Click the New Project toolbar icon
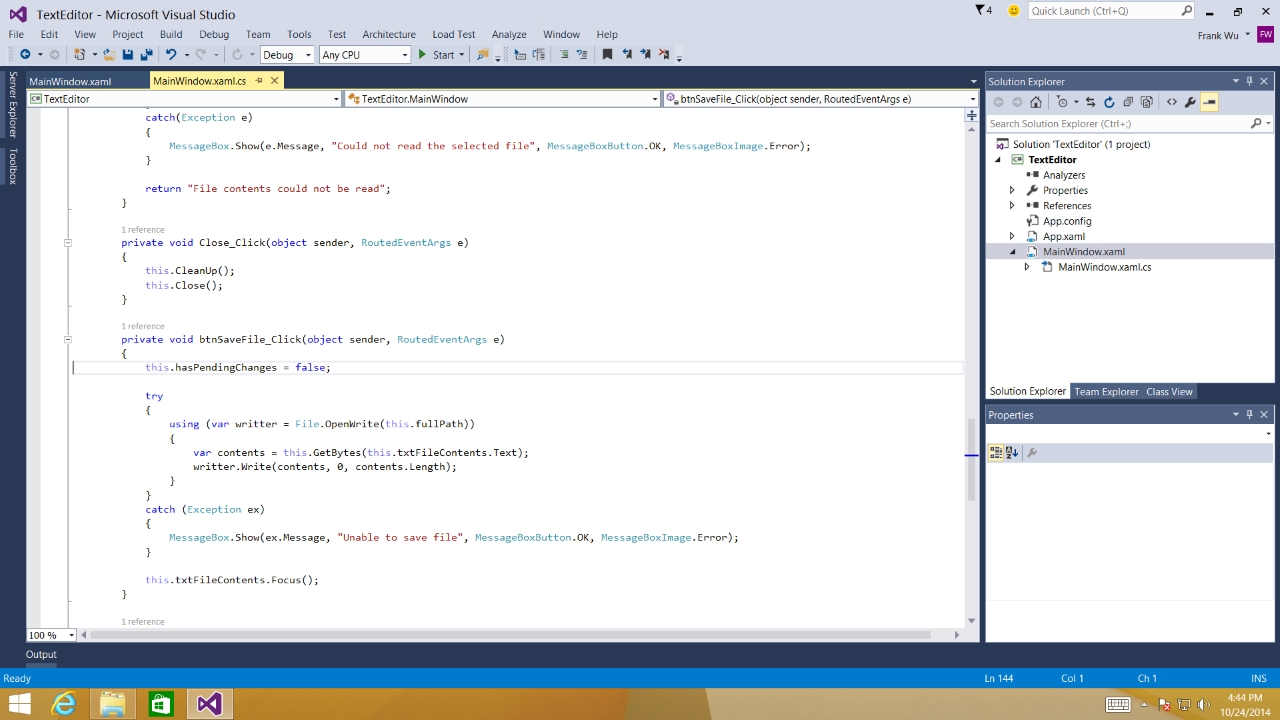This screenshot has height=720, width=1280. pos(80,55)
